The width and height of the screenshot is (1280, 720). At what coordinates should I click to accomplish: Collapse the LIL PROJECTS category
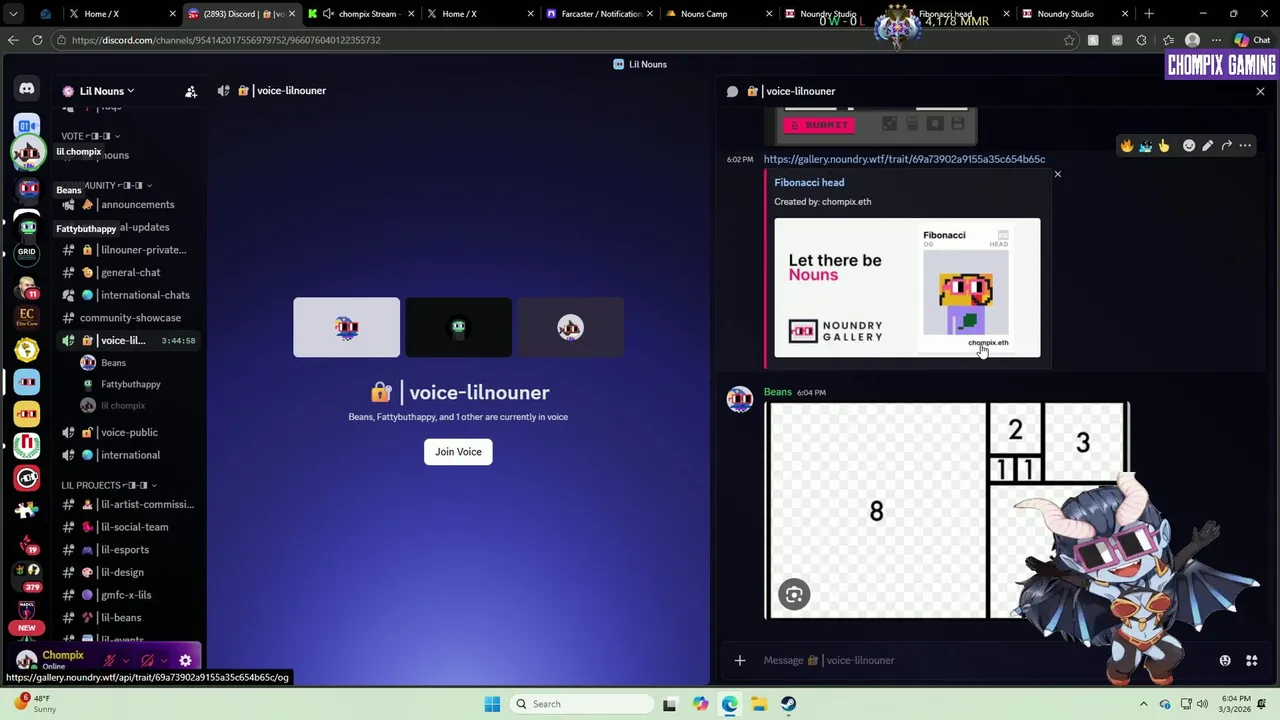[x=109, y=485]
